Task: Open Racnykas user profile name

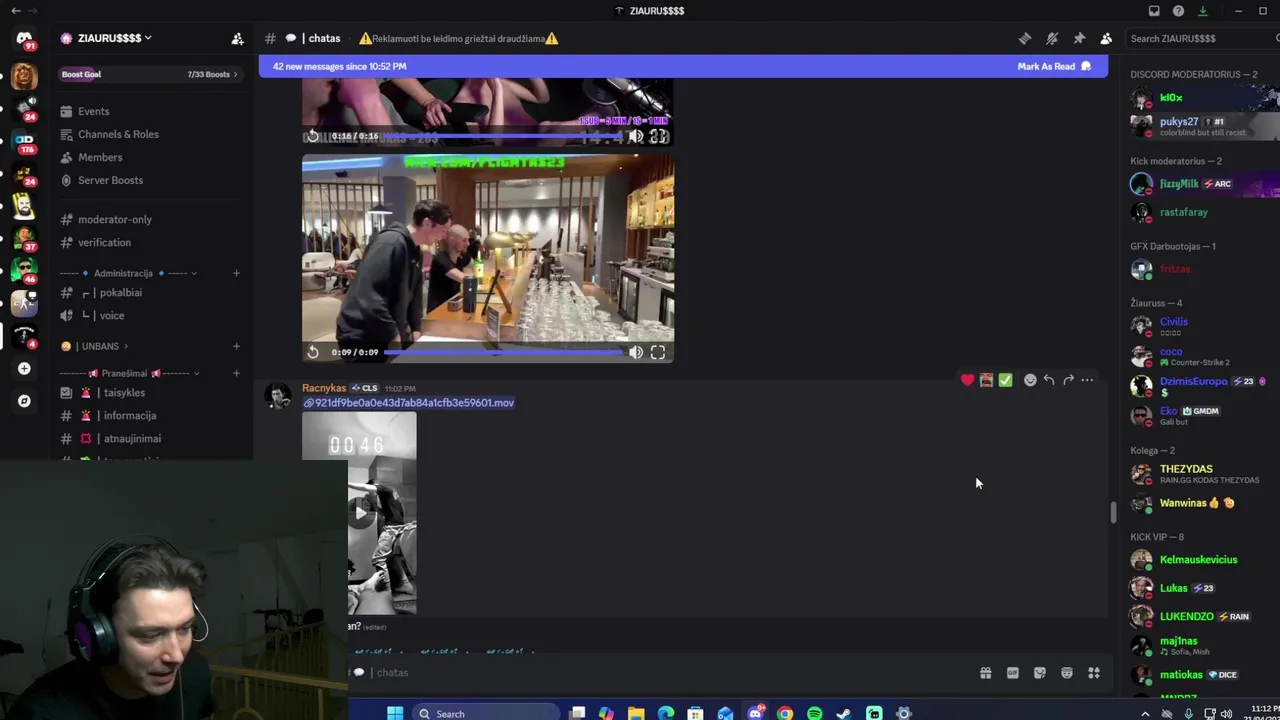Action: click(324, 388)
